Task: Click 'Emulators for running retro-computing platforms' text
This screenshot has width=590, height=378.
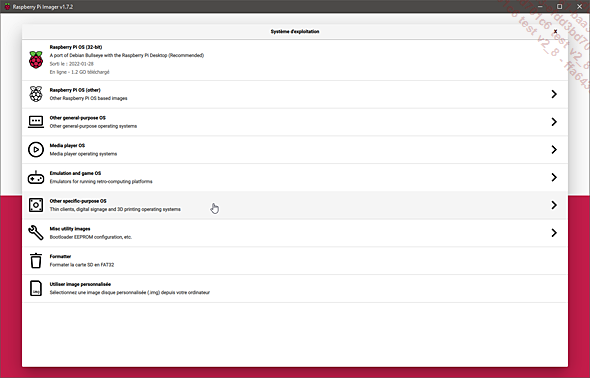Action: 101,182
